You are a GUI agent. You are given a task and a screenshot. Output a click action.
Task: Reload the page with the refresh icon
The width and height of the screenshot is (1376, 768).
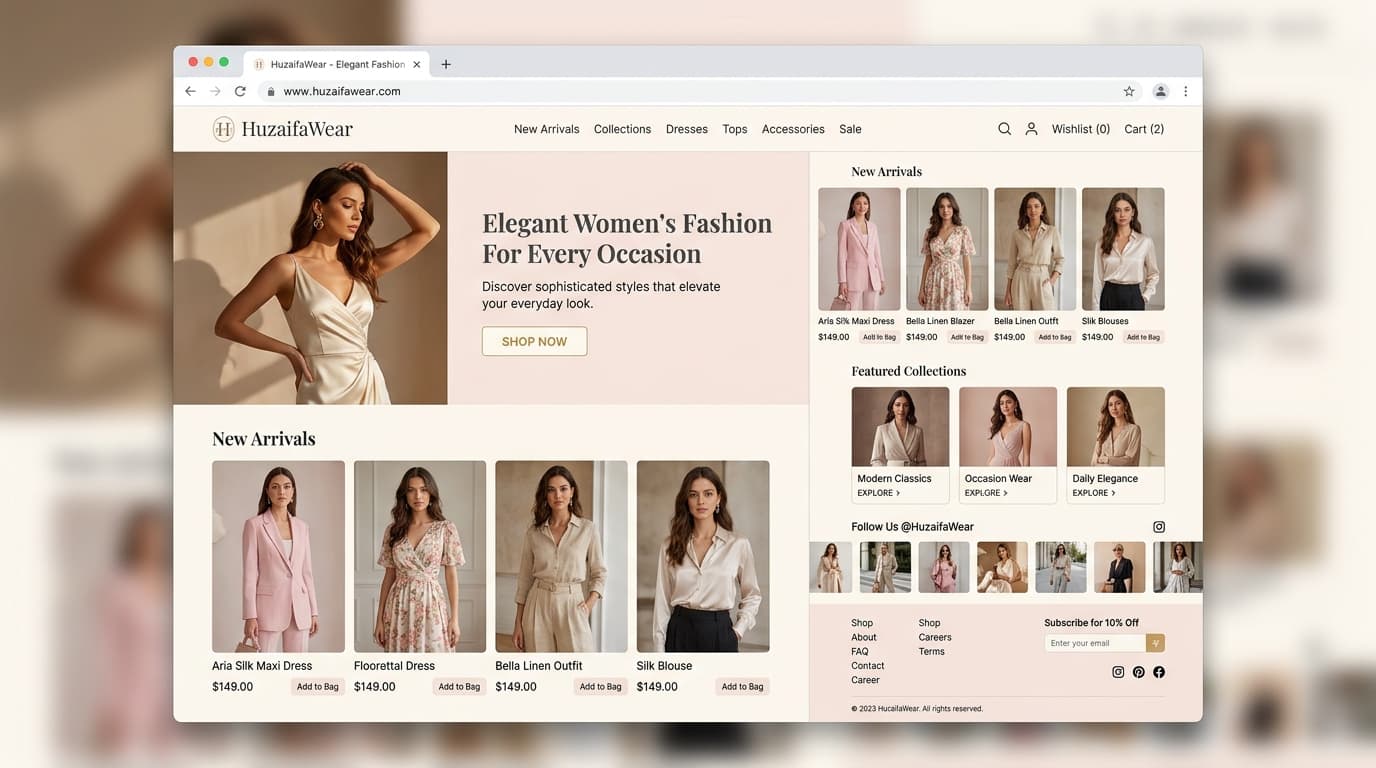pyautogui.click(x=240, y=91)
